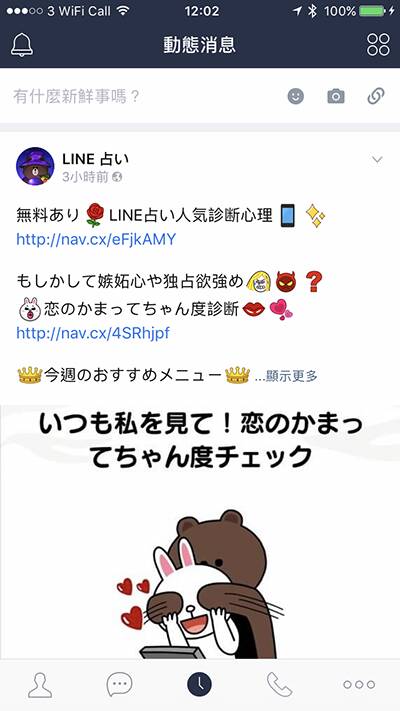Tap the LINE 占い profile avatar
This screenshot has height=711, width=400.
(x=35, y=166)
